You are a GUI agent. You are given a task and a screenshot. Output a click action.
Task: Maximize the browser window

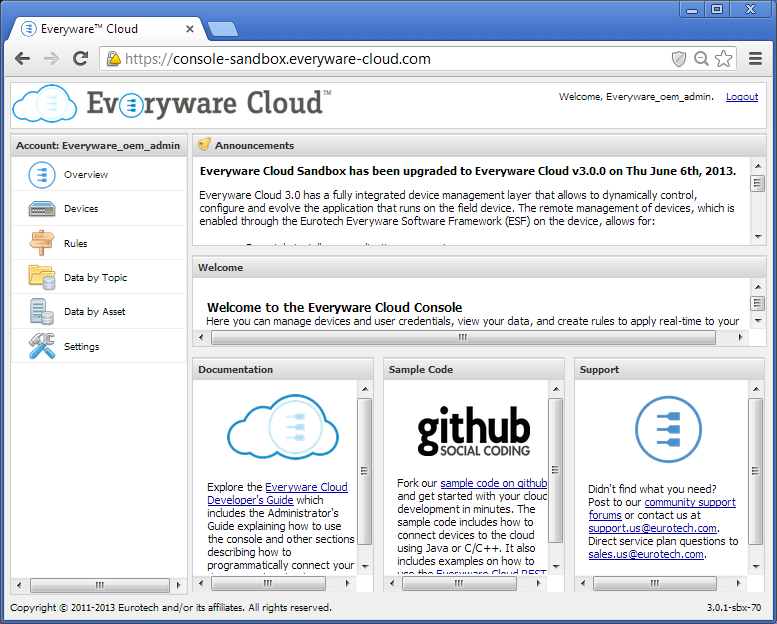click(x=717, y=9)
